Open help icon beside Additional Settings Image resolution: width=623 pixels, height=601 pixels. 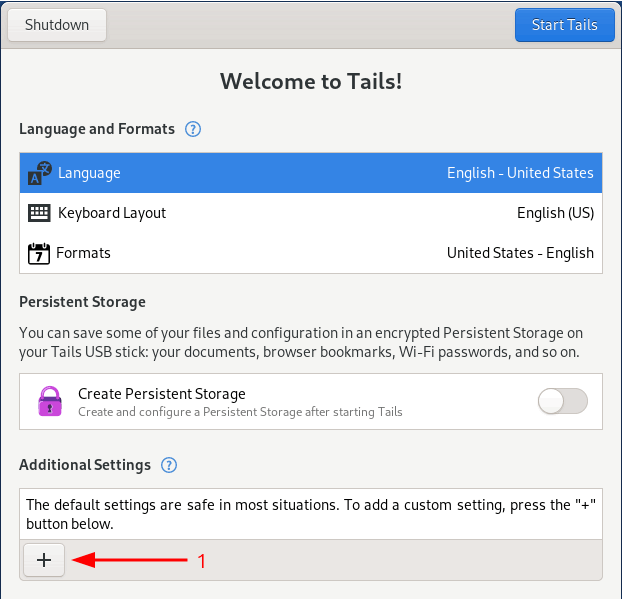click(x=169, y=465)
